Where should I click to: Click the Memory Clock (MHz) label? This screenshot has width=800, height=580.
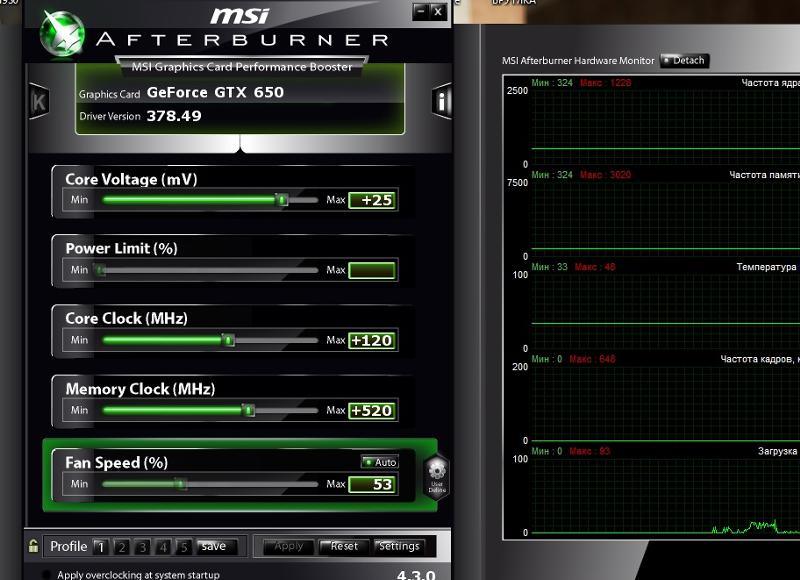[140, 389]
